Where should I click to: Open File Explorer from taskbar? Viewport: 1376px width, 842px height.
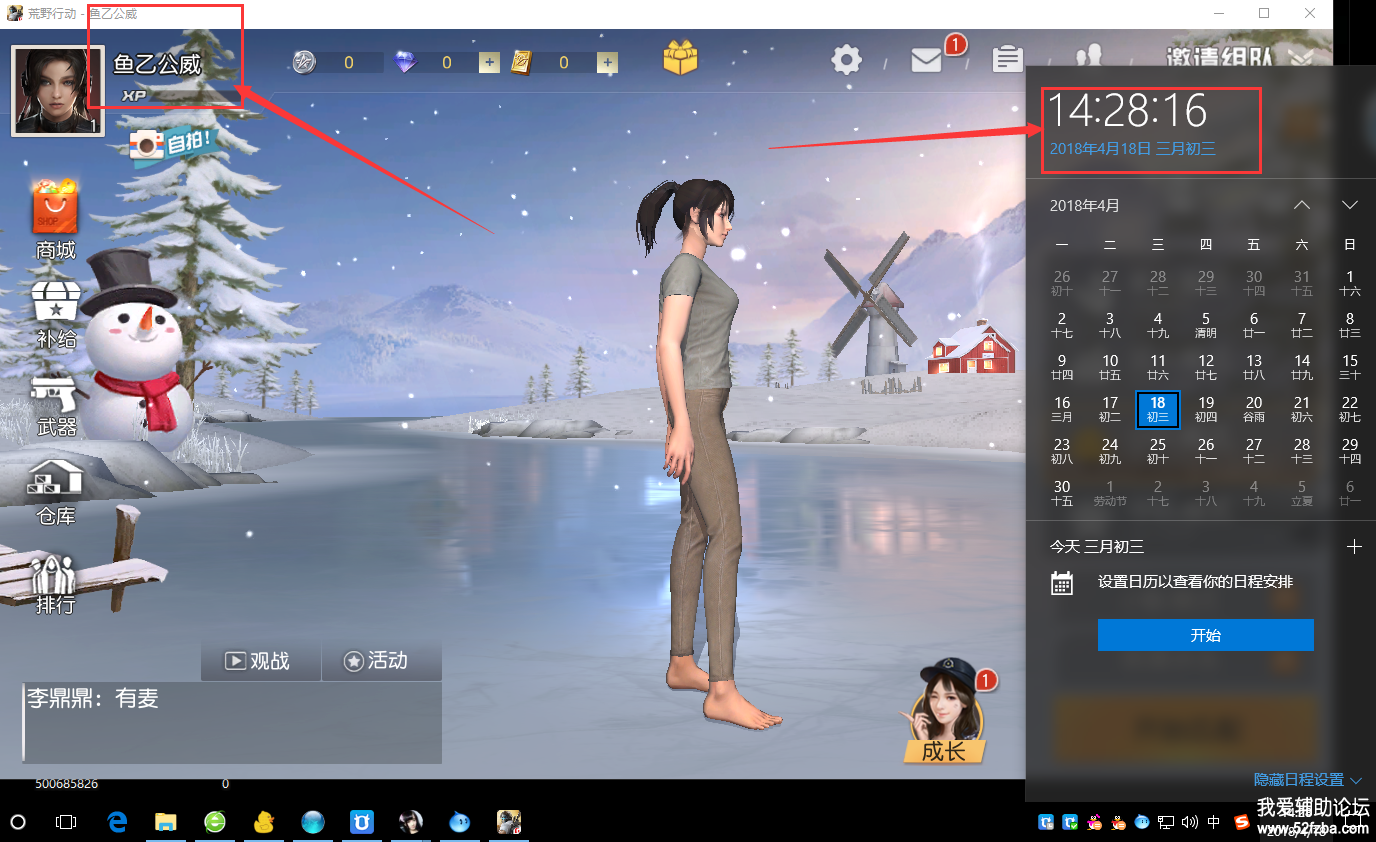166,822
